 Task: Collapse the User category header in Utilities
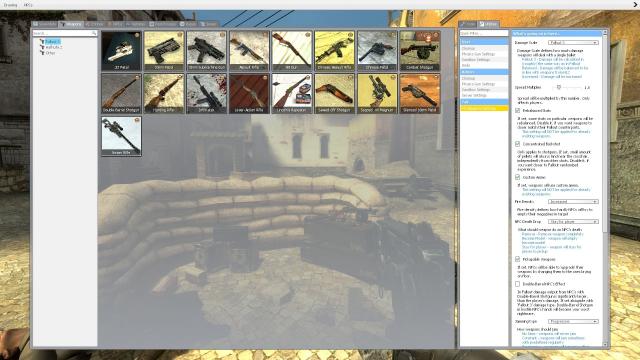tap(484, 42)
